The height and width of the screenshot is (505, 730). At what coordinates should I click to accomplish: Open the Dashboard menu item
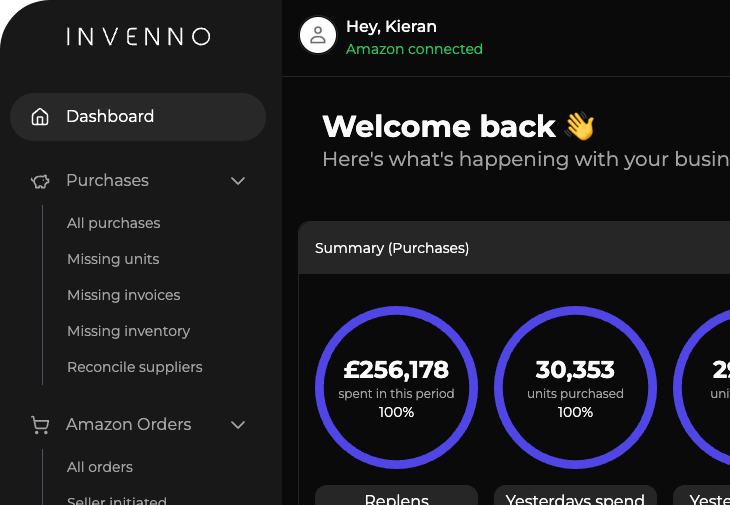pos(138,117)
